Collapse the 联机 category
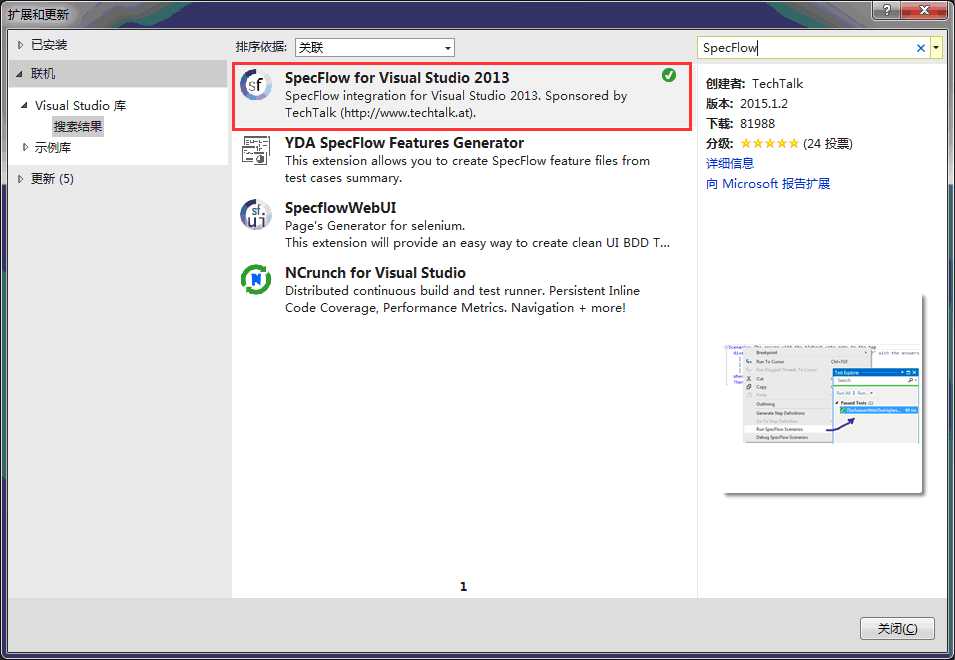 [x=19, y=74]
